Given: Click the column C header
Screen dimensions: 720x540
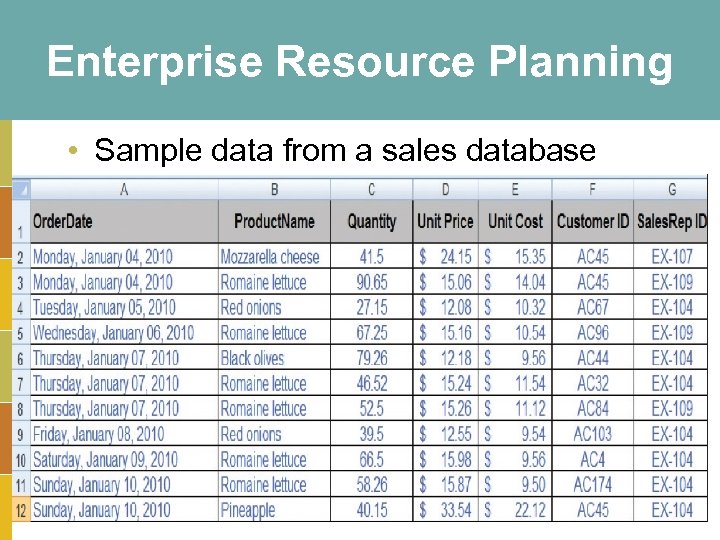Looking at the screenshot, I should pyautogui.click(x=372, y=189).
